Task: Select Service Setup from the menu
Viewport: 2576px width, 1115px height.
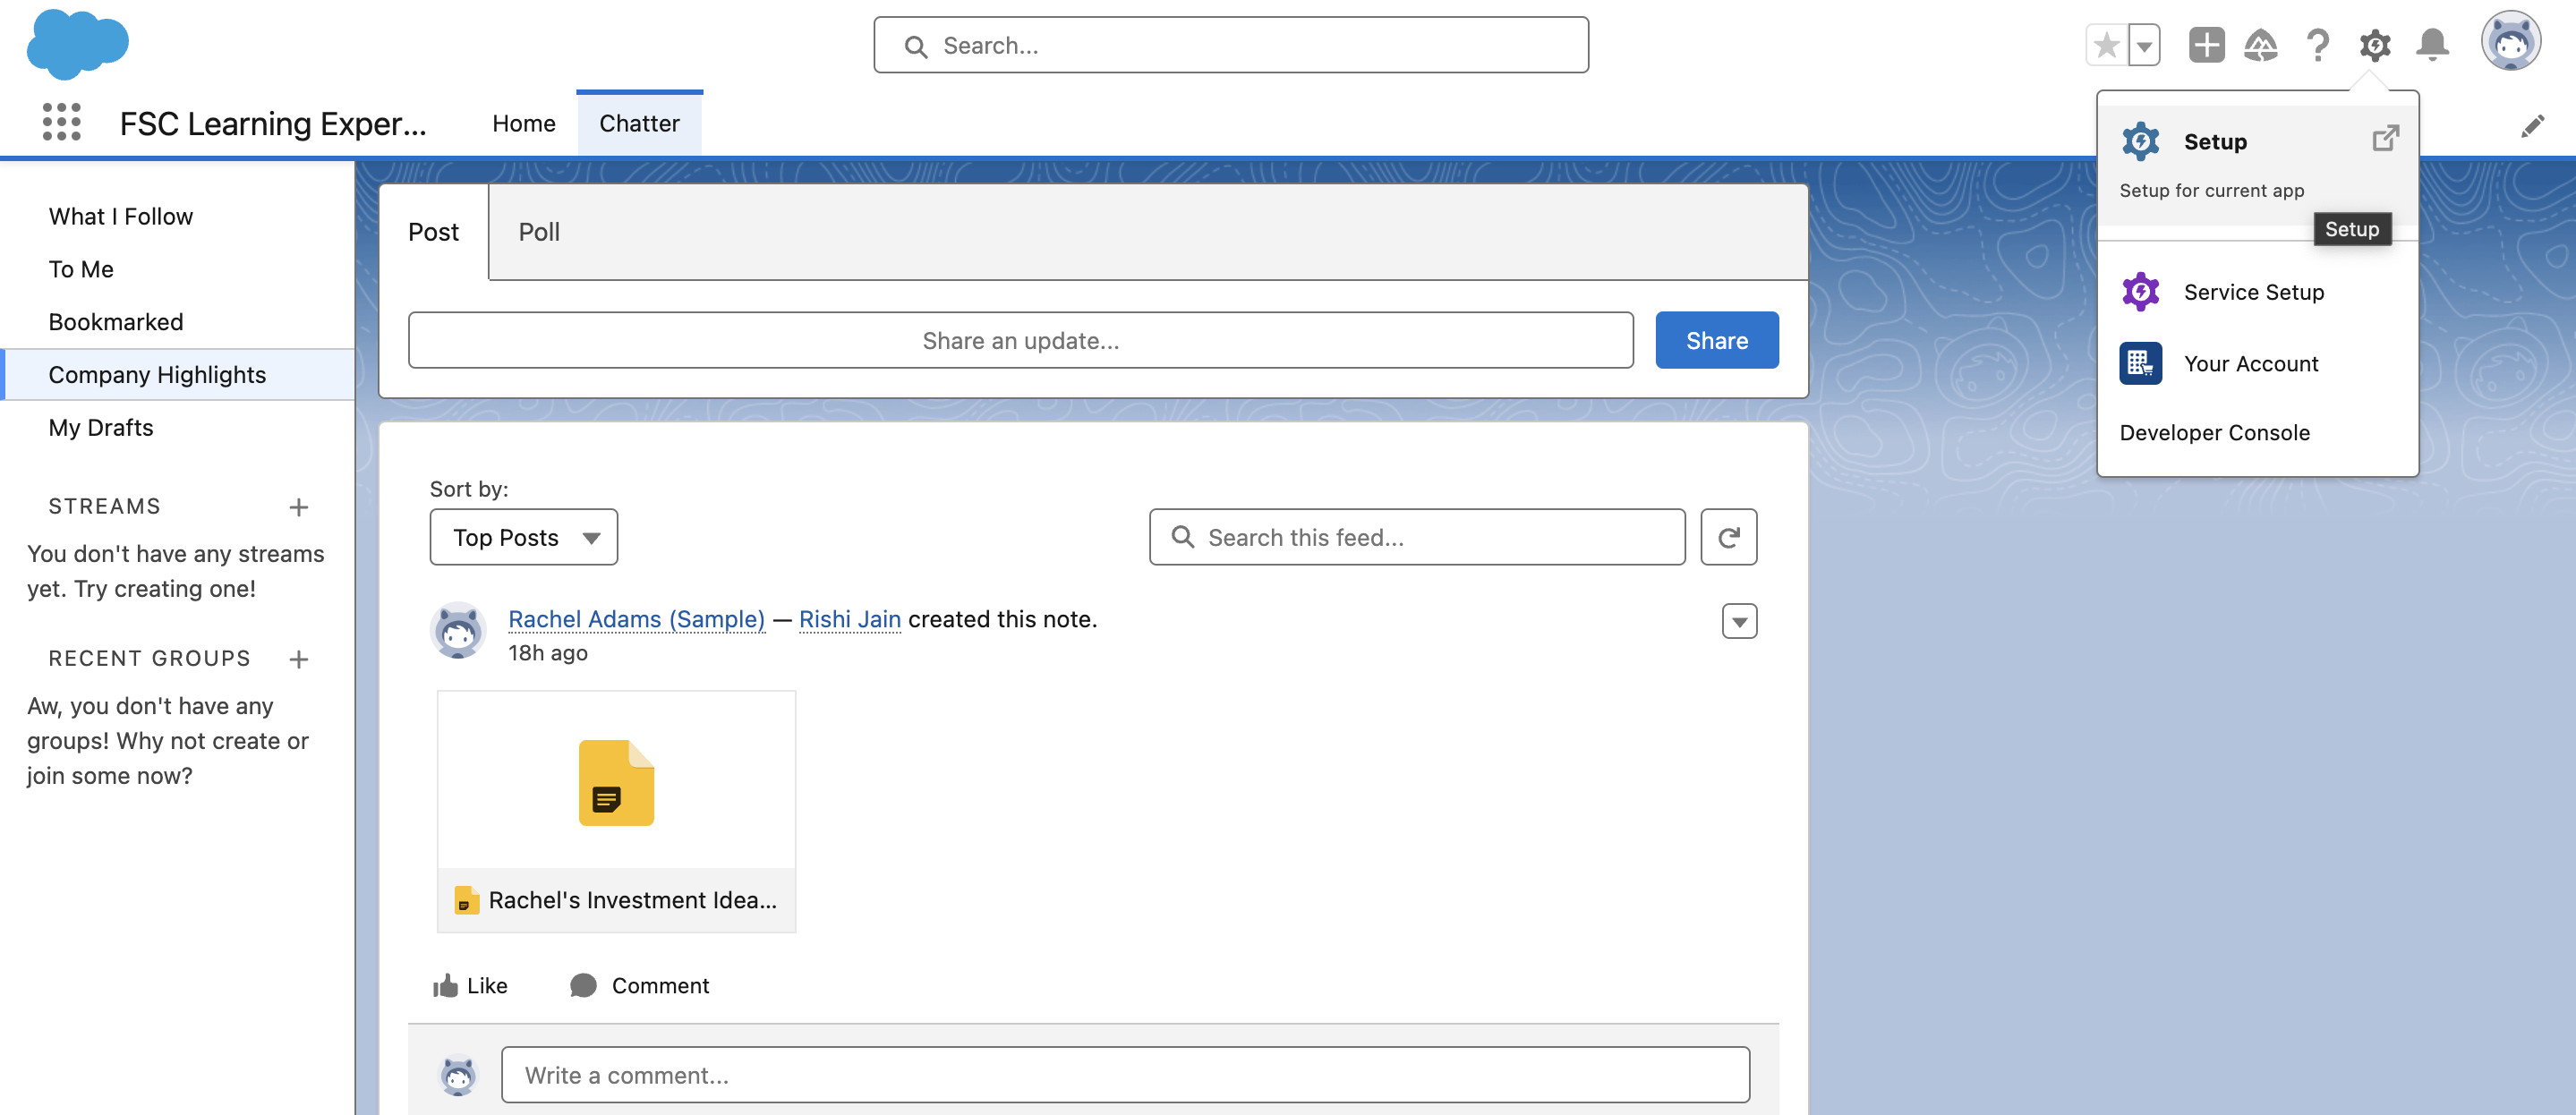Action: (x=2253, y=292)
